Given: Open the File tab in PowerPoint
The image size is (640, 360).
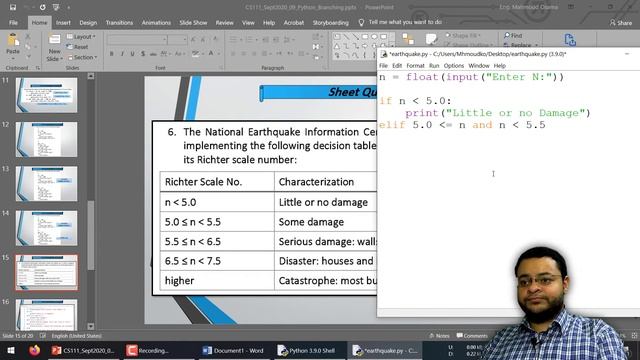Looking at the screenshot, I should (x=13, y=23).
